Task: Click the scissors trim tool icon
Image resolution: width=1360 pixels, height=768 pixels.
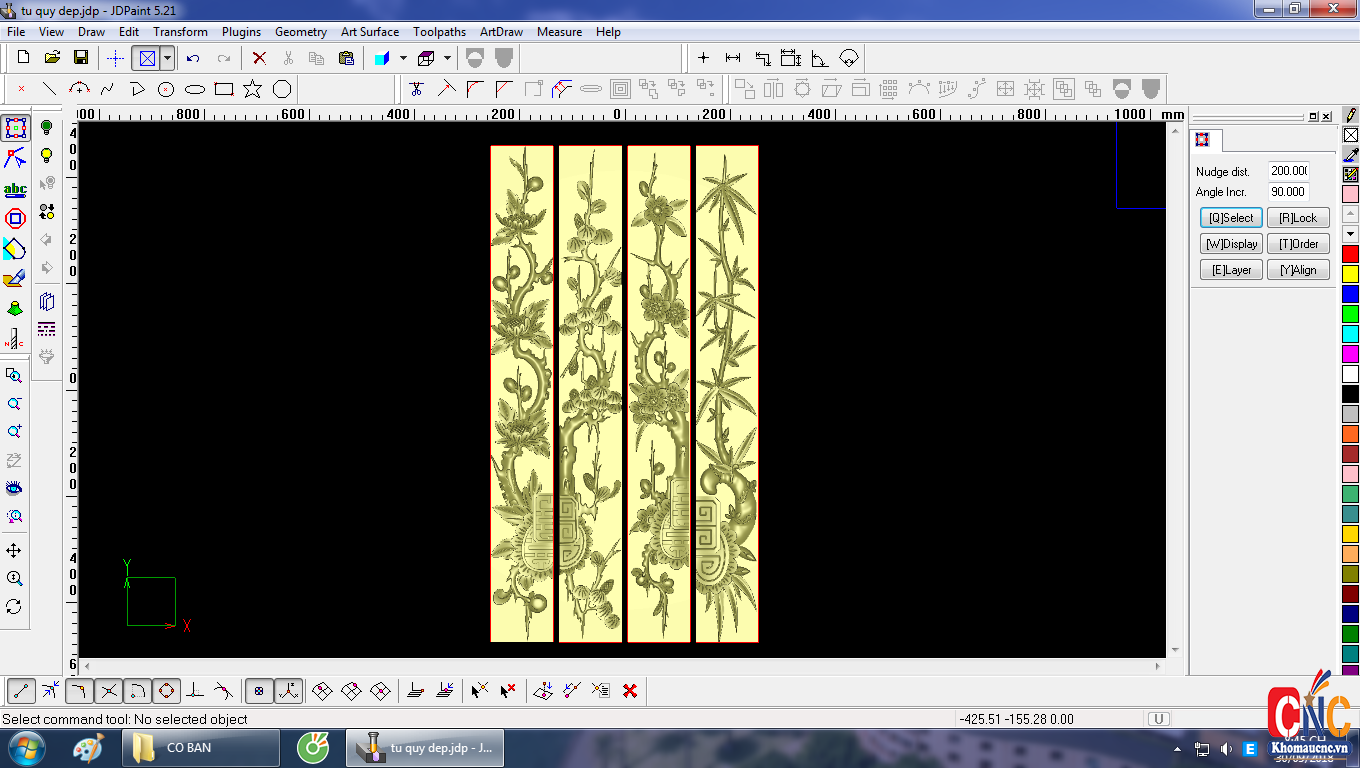Action: coord(416,89)
